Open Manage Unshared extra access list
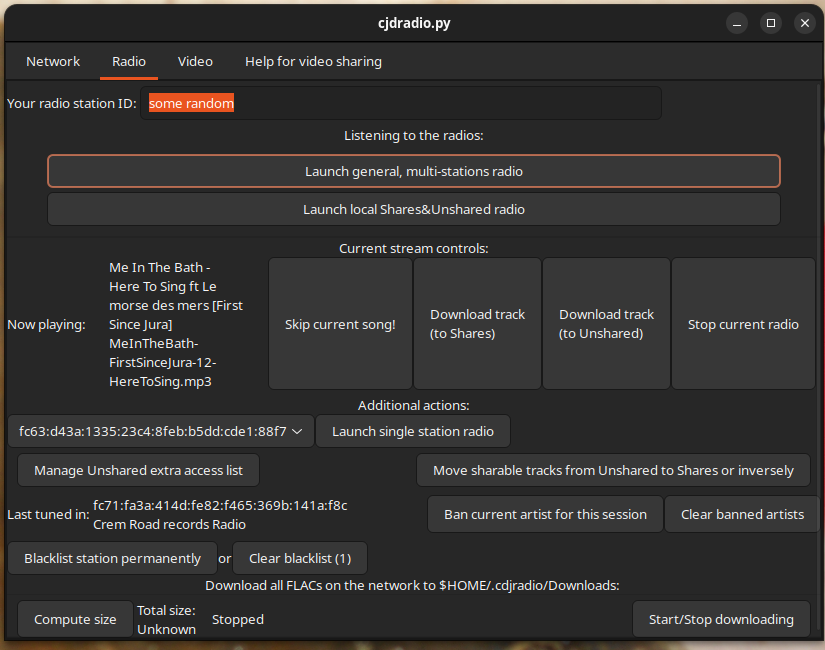Viewport: 825px width, 650px height. click(138, 470)
